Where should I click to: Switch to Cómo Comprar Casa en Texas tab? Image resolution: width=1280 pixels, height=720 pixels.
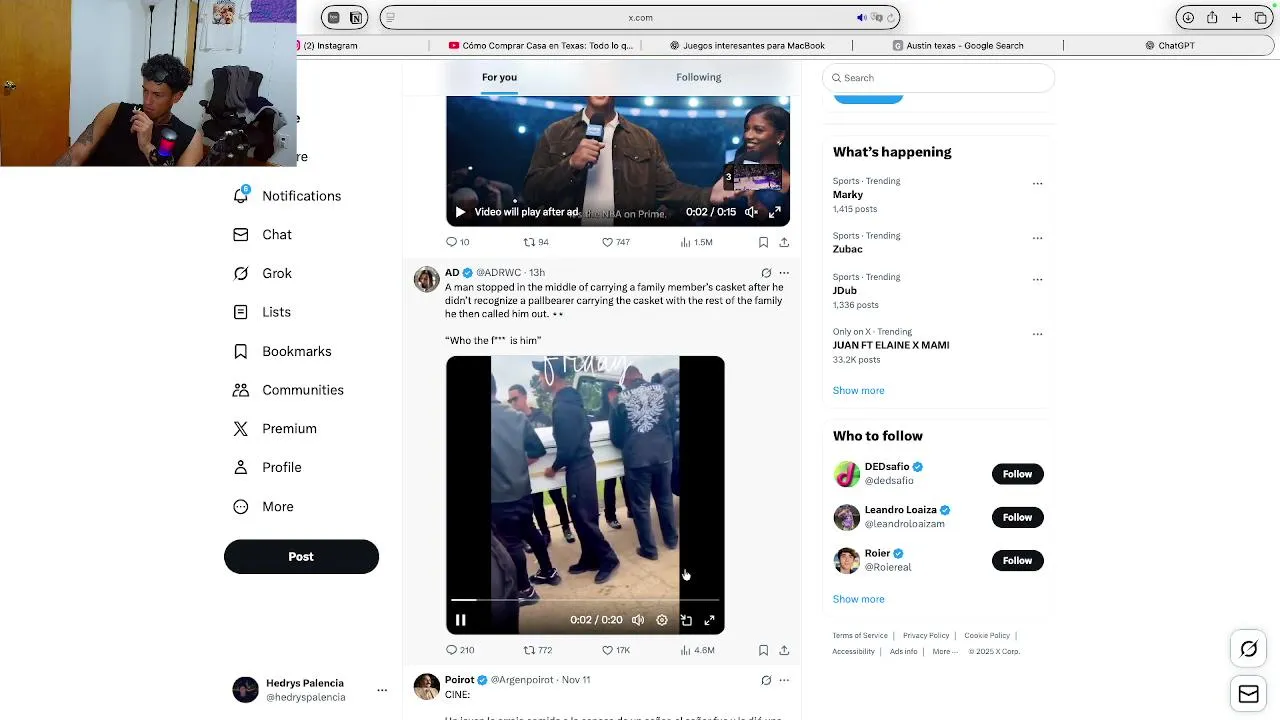(541, 45)
